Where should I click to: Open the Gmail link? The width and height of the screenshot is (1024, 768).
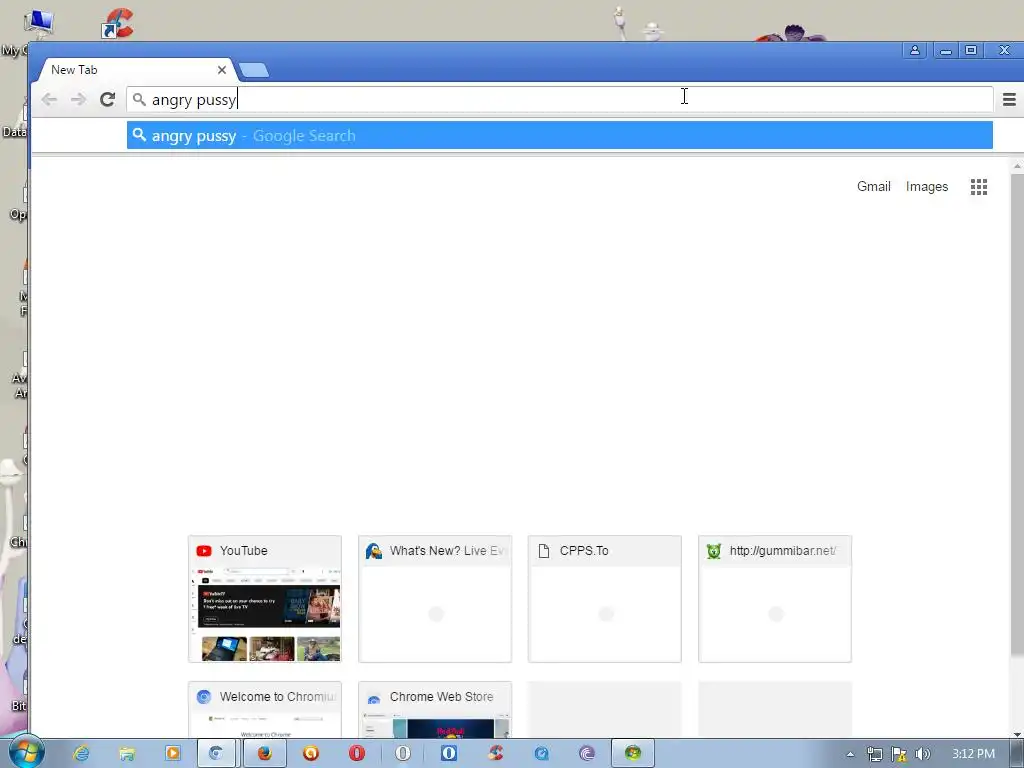[873, 187]
